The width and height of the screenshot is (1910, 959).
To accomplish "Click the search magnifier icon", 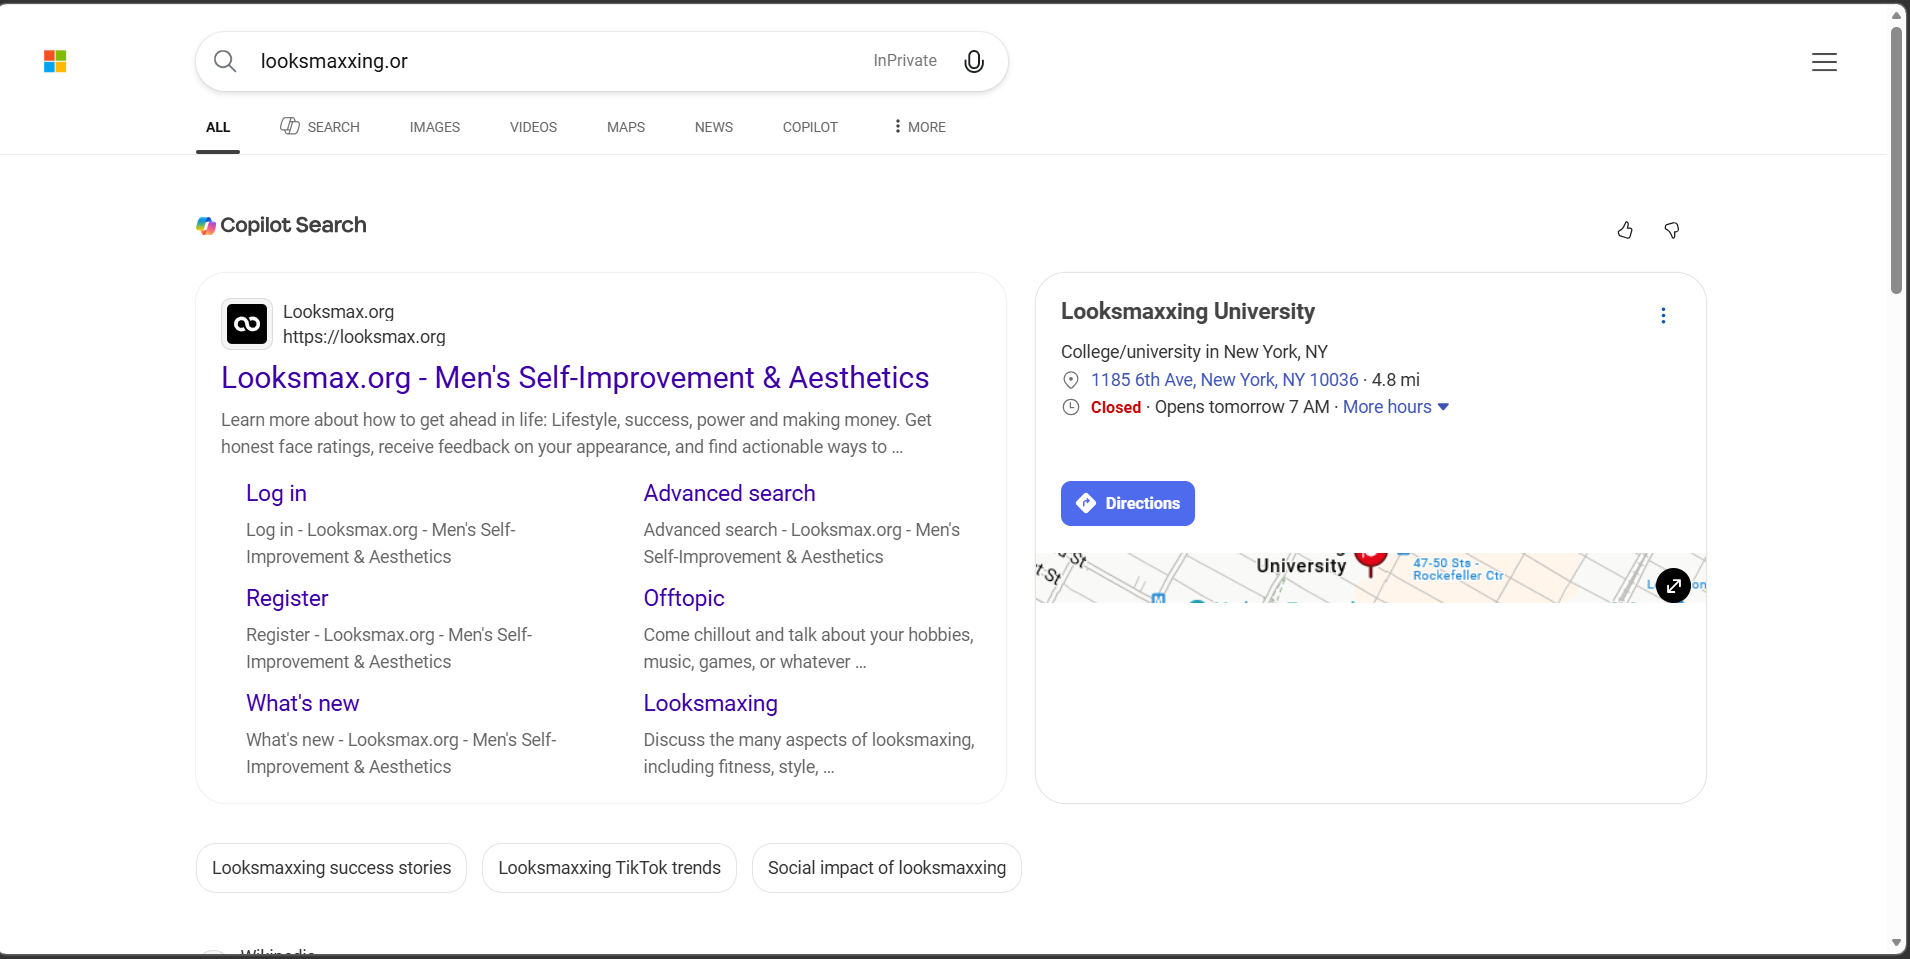I will point(226,61).
